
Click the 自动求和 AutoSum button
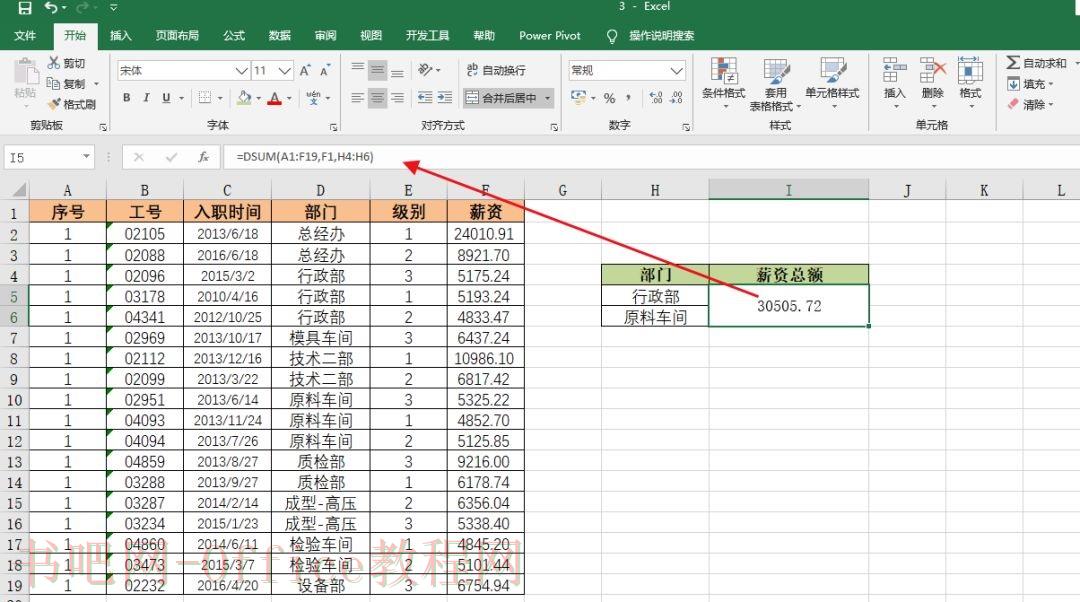pyautogui.click(x=1037, y=63)
